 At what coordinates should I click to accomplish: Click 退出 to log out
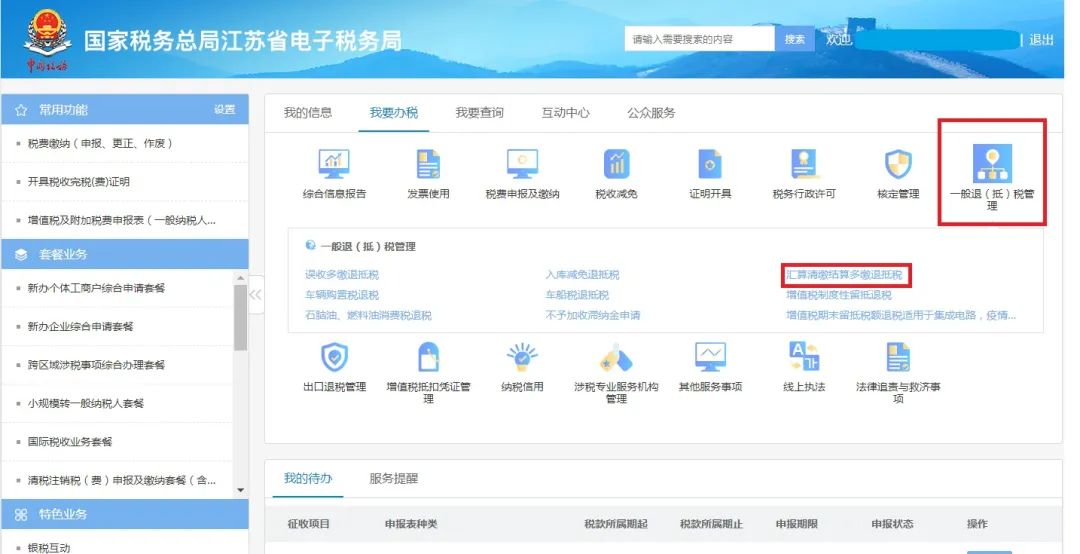(x=1041, y=40)
